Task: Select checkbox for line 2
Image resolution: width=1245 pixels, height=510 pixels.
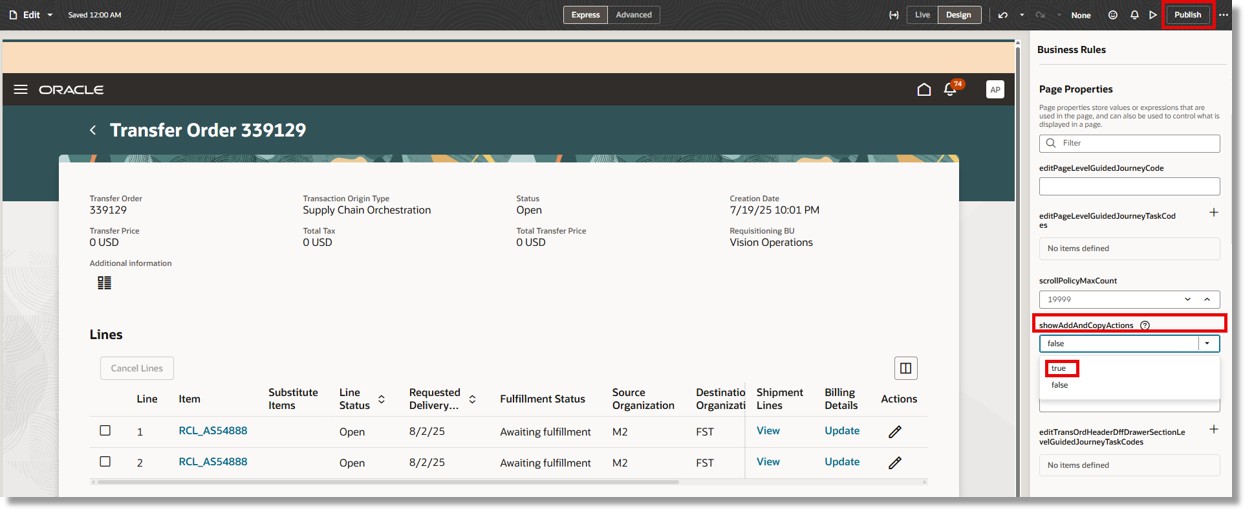Action: (105, 462)
